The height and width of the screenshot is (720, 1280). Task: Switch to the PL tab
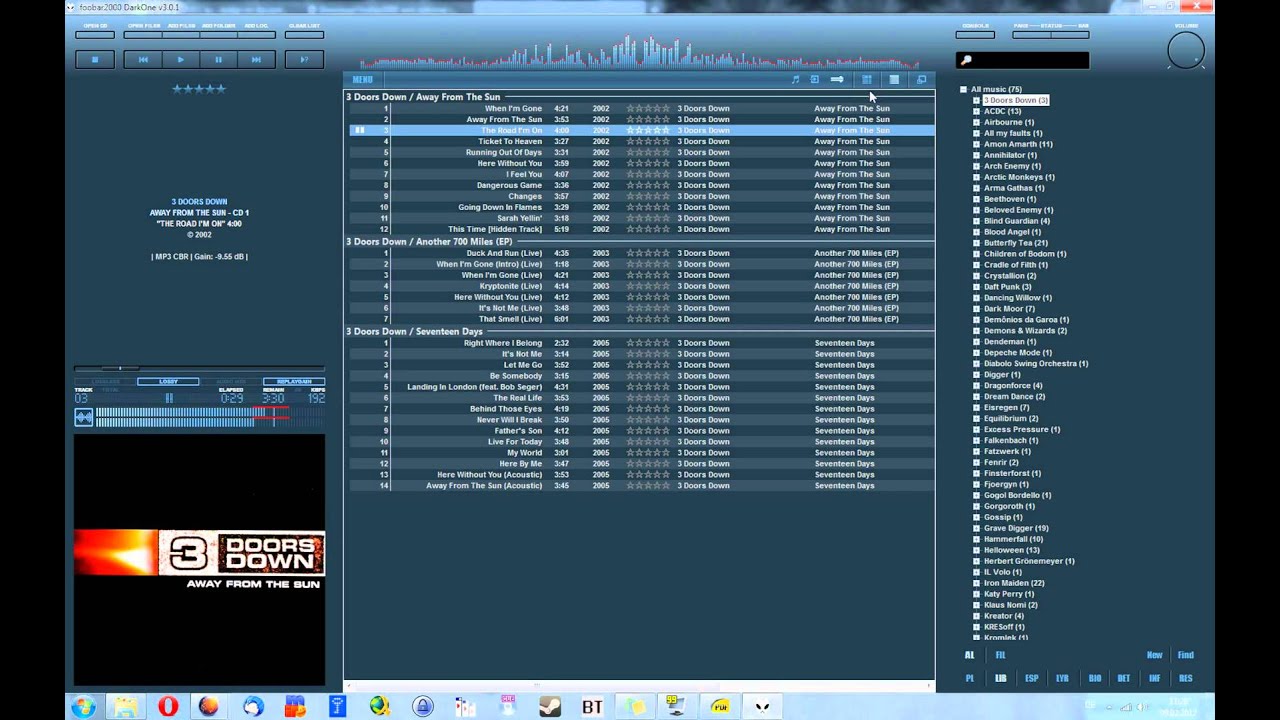(969, 678)
